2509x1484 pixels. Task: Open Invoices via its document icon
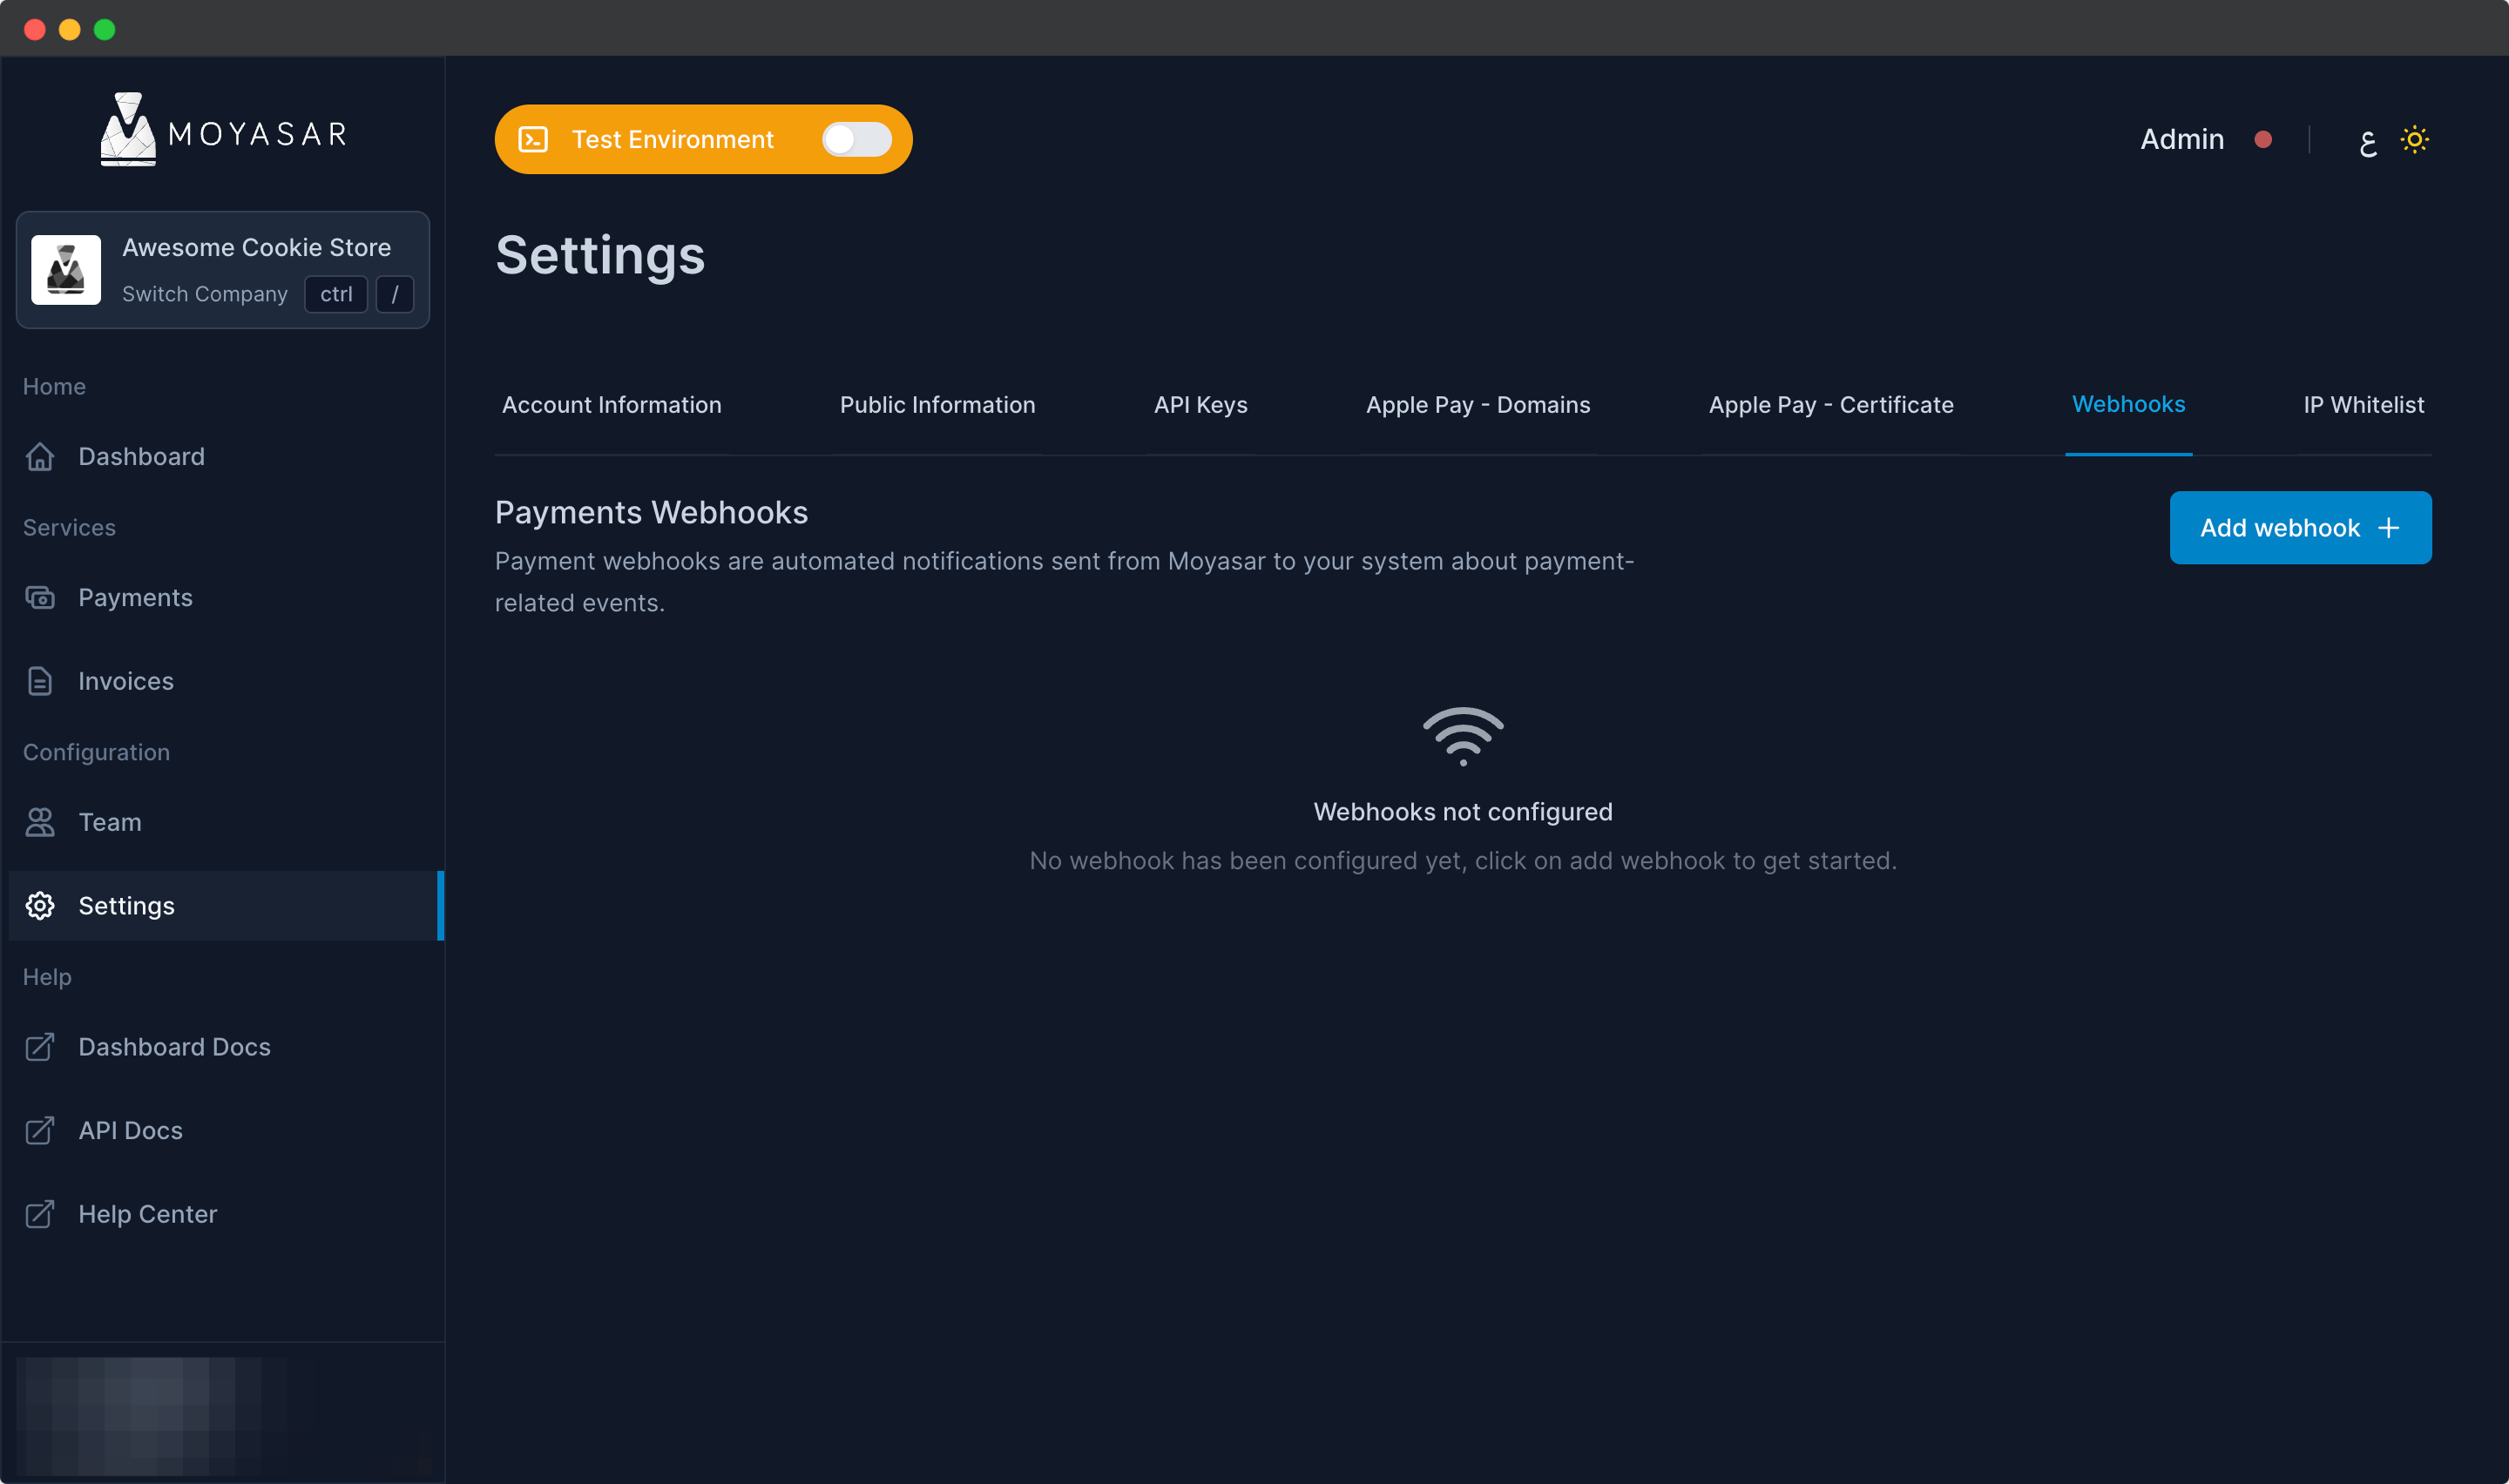(40, 680)
